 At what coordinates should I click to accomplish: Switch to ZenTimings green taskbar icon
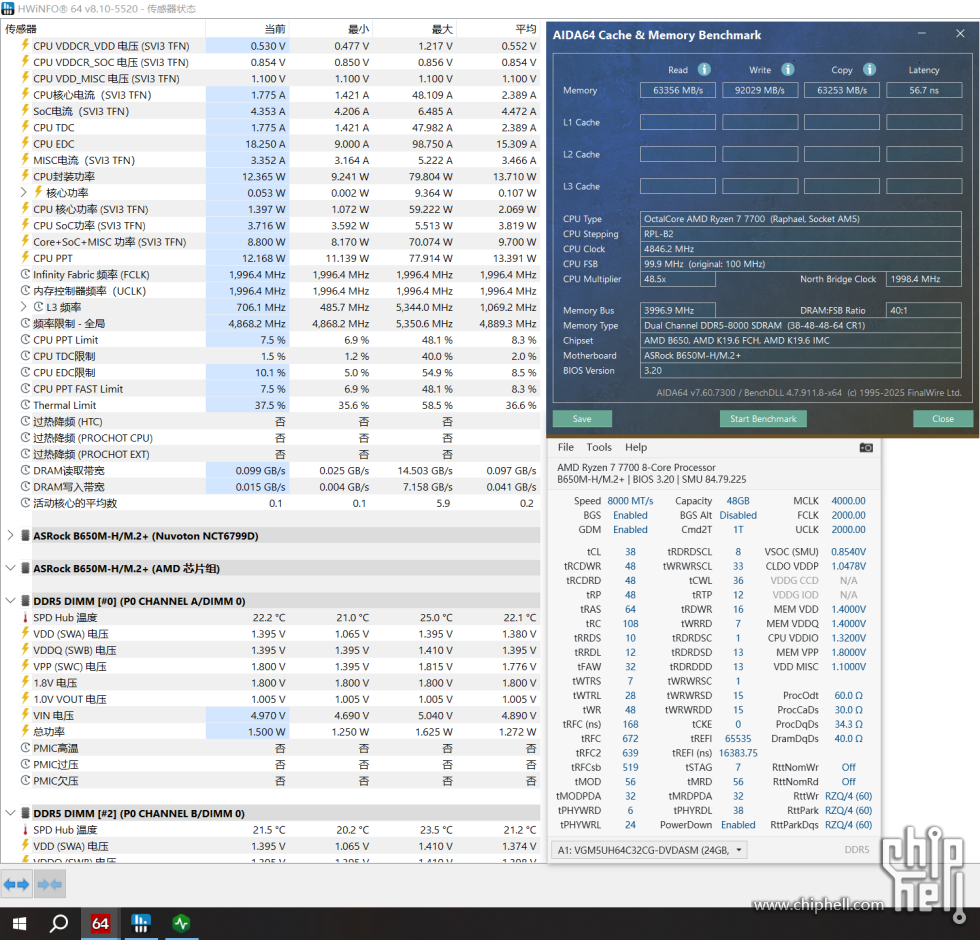pos(181,924)
